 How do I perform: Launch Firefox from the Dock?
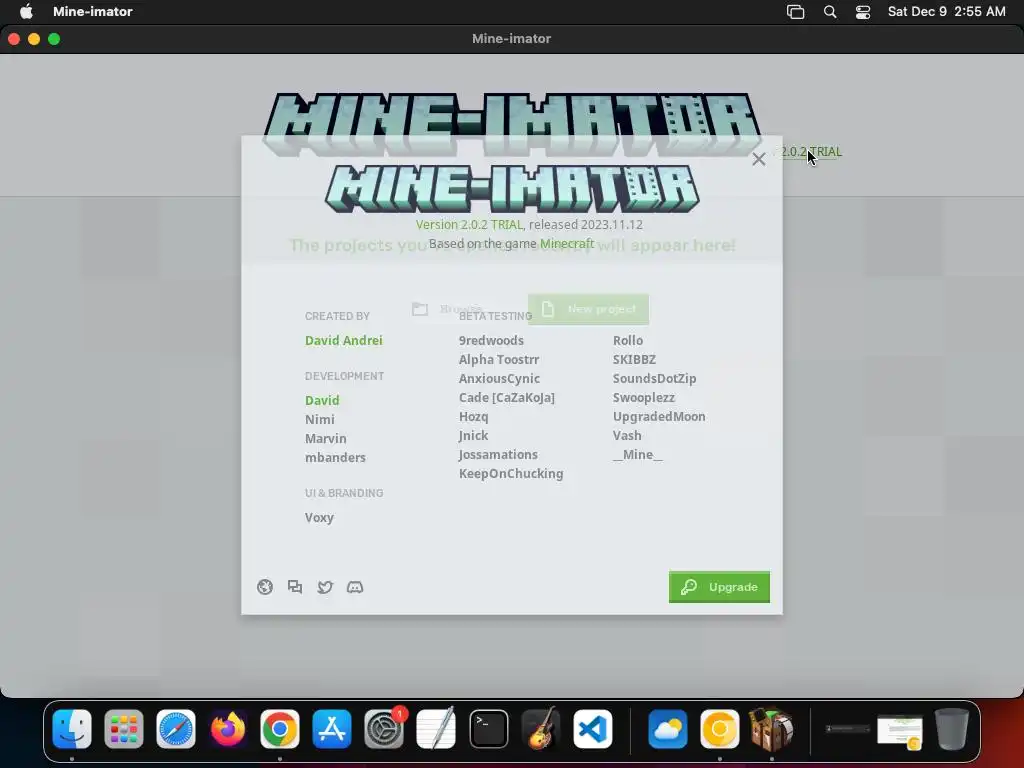click(228, 728)
